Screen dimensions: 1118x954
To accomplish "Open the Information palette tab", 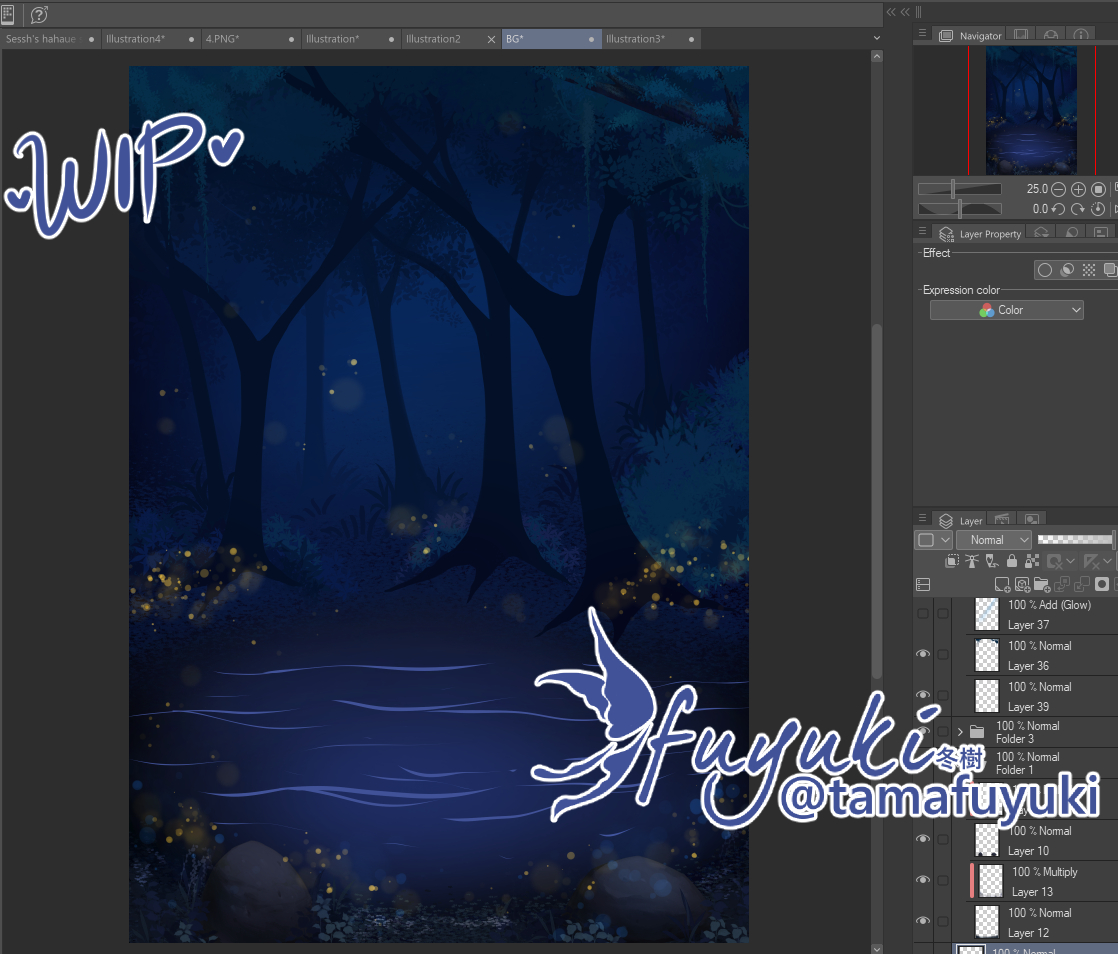I will coord(1081,34).
